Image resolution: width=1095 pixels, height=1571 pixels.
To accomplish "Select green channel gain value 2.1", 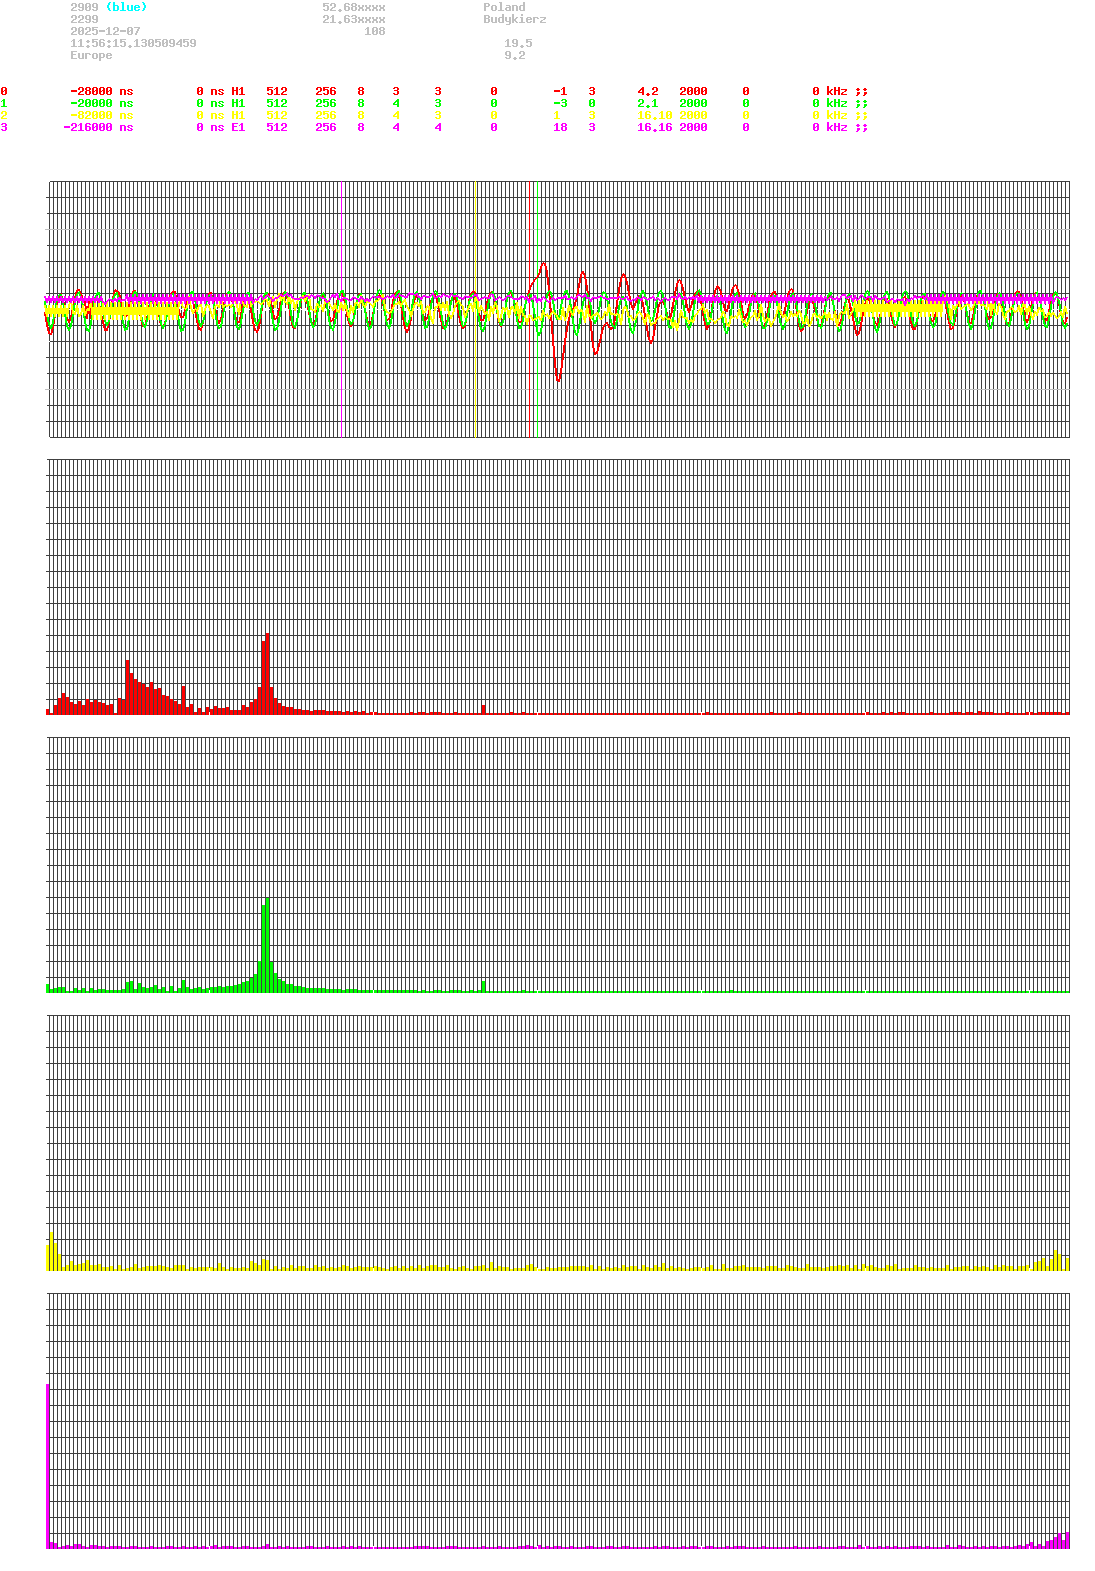I will coord(648,103).
